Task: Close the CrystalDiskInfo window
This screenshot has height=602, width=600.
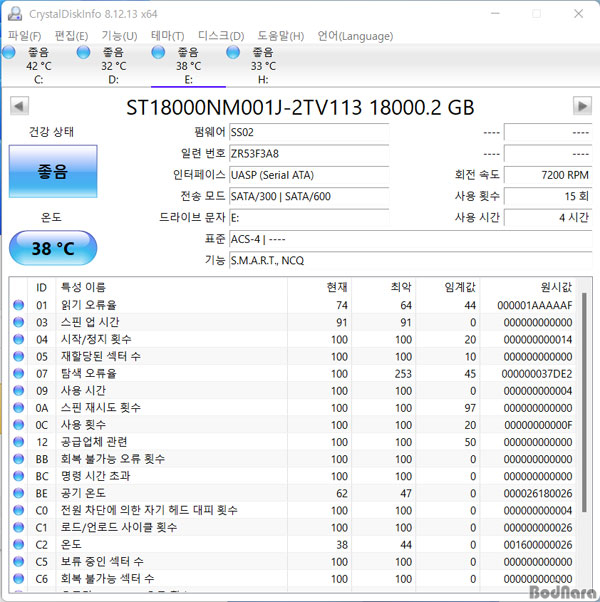Action: pos(579,14)
